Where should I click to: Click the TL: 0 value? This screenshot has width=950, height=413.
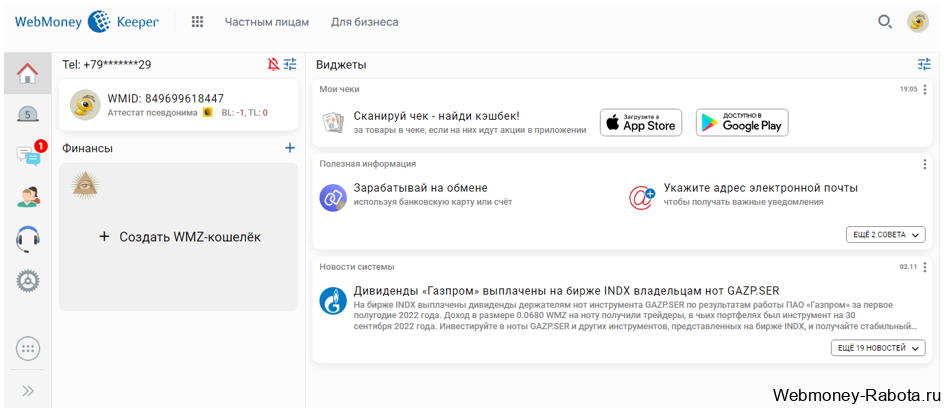tap(257, 113)
